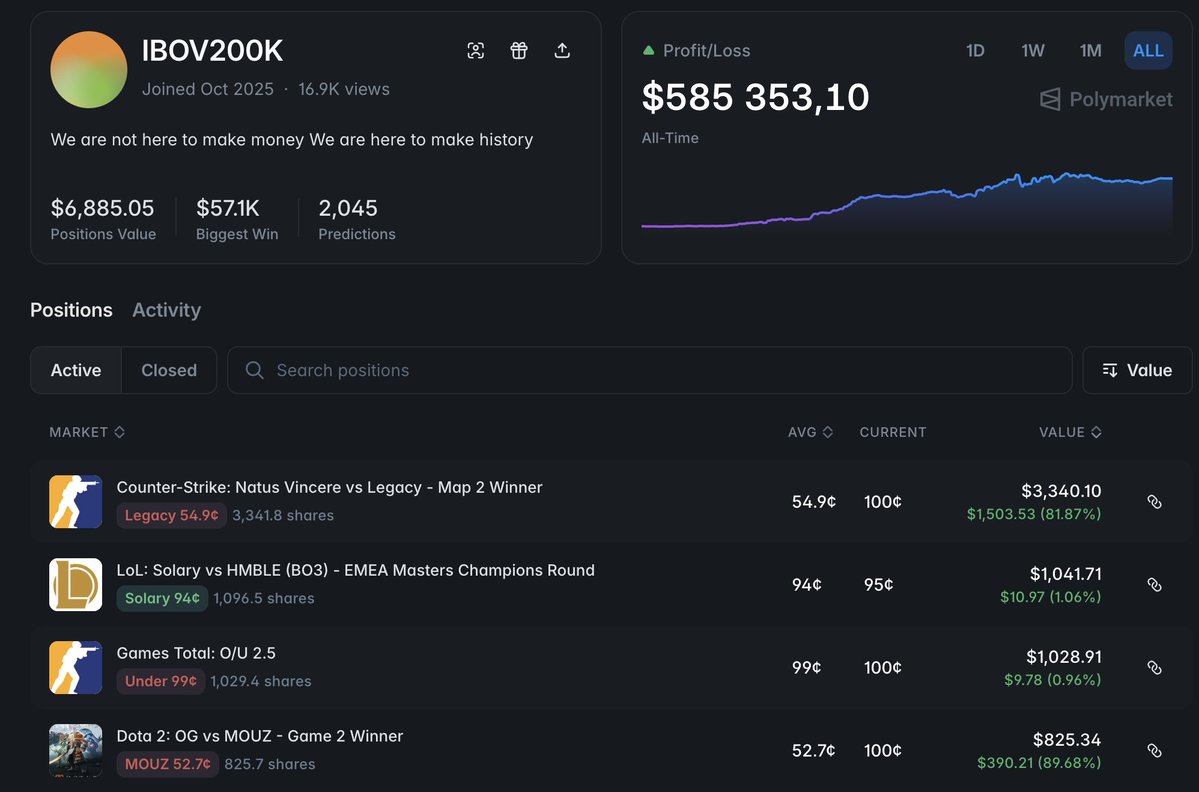Click the $1,503.53 (81.87%) gain text
Image resolution: width=1199 pixels, height=792 pixels.
coord(1034,514)
